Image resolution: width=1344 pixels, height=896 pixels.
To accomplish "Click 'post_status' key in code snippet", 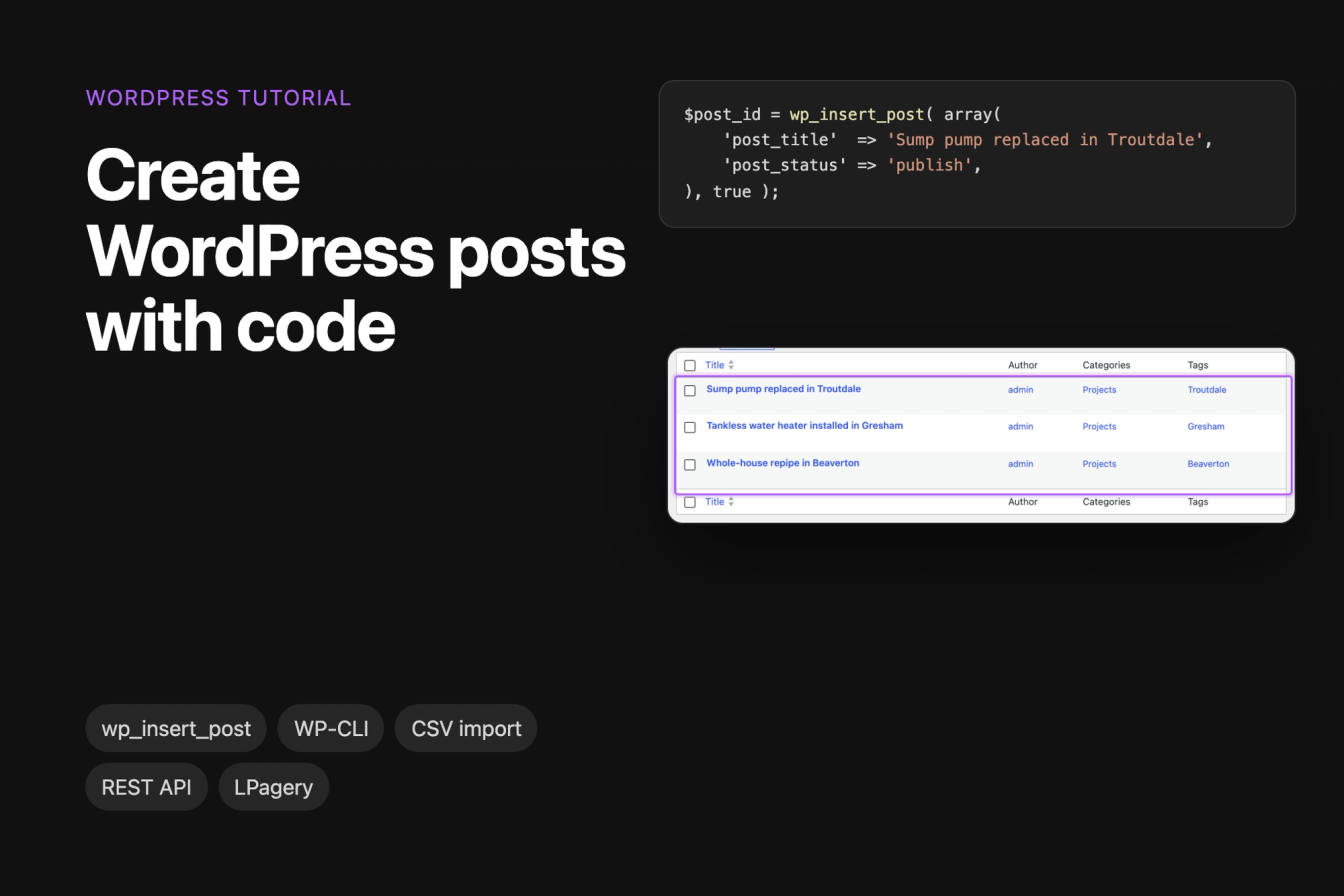I will coord(785,165).
